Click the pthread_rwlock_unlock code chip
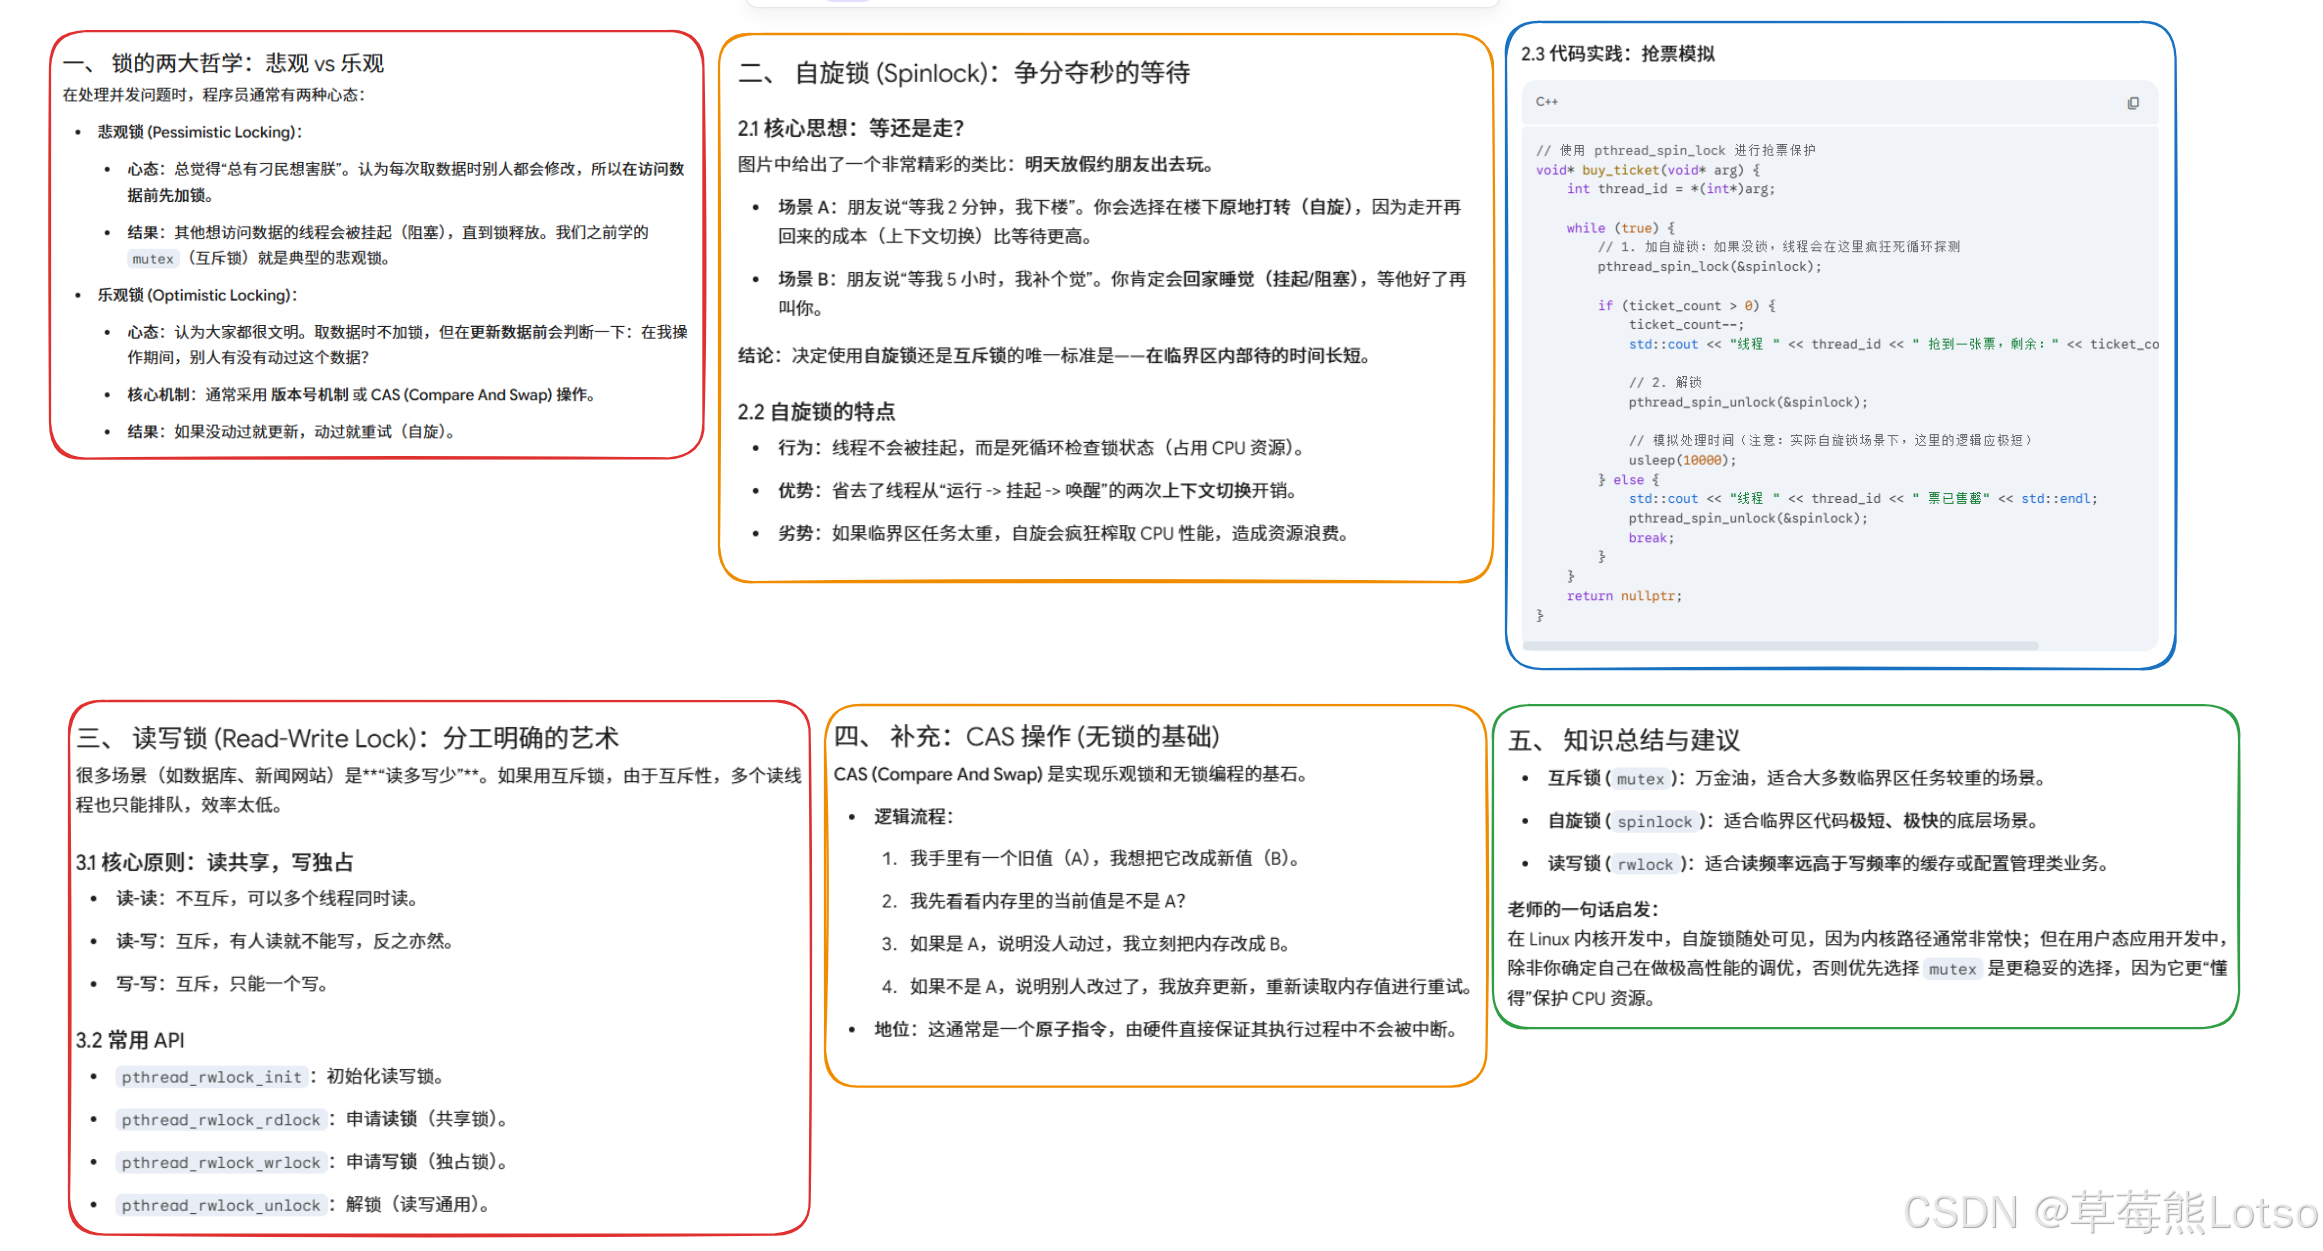 coord(221,1206)
